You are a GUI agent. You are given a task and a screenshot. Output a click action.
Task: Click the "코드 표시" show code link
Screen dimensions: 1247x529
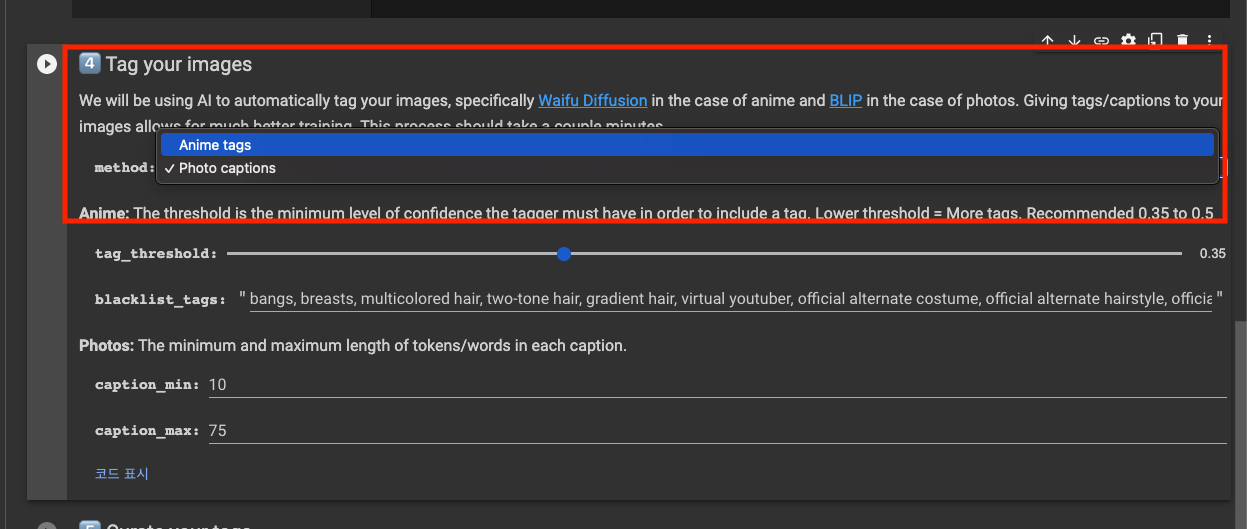pyautogui.click(x=121, y=474)
